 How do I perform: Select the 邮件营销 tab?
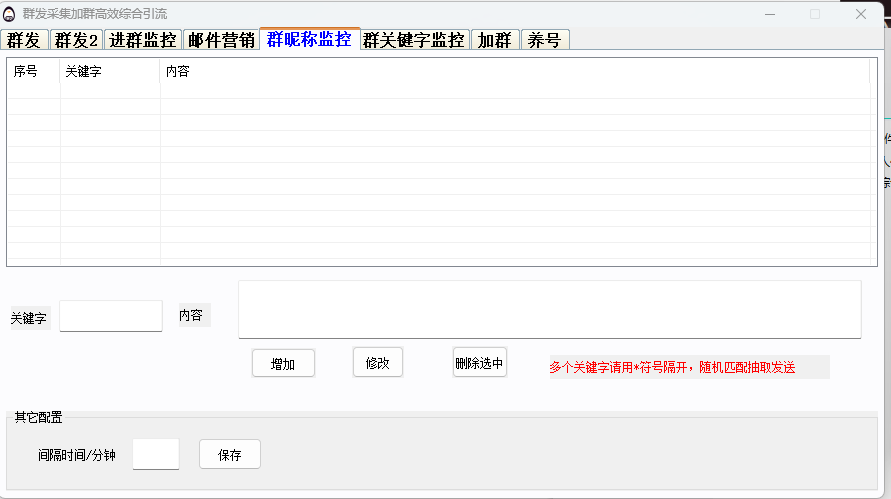[221, 40]
